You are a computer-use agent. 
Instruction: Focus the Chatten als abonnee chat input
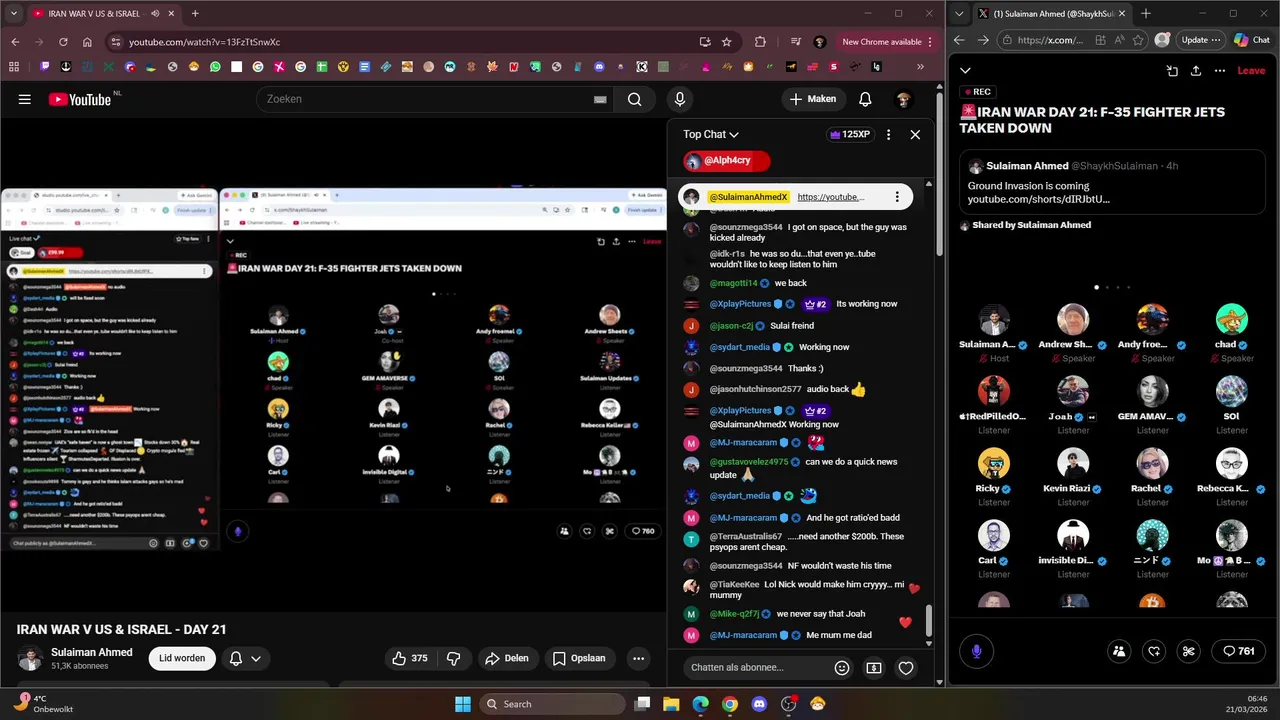[x=755, y=668]
